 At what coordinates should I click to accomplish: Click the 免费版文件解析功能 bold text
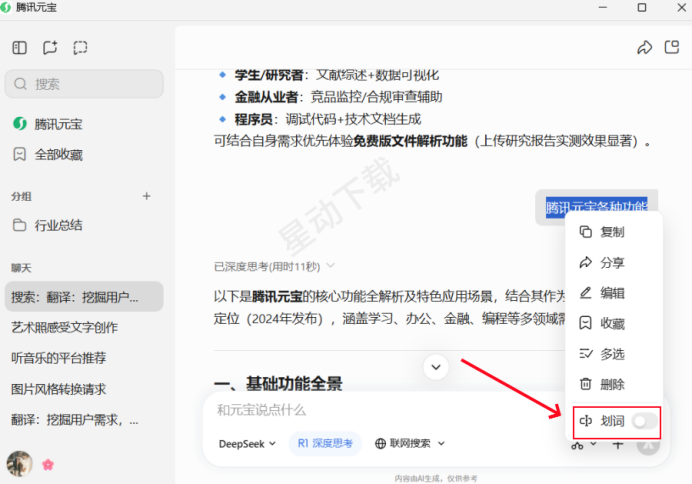click(x=410, y=141)
